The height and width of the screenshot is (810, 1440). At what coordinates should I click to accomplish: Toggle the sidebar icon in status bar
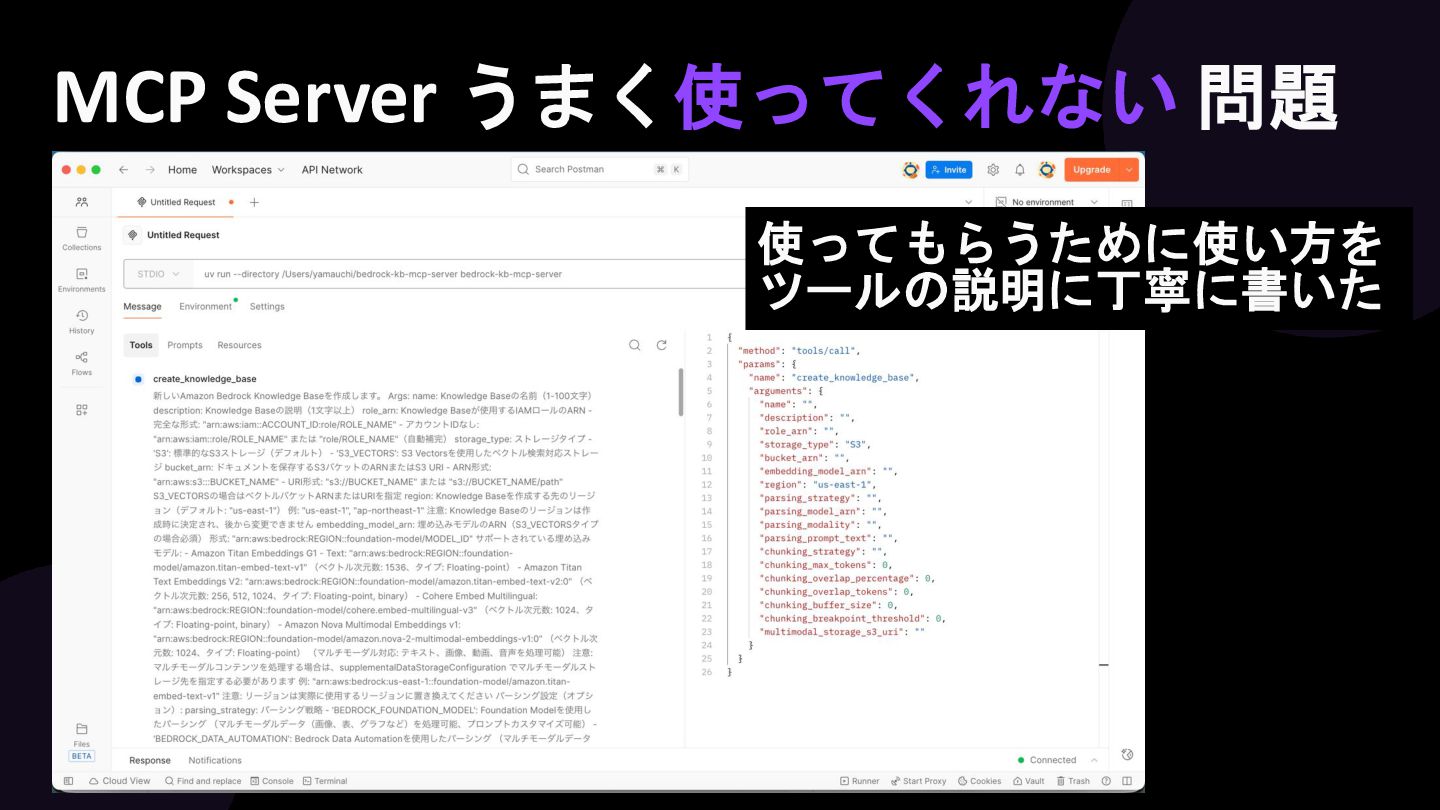(x=69, y=781)
